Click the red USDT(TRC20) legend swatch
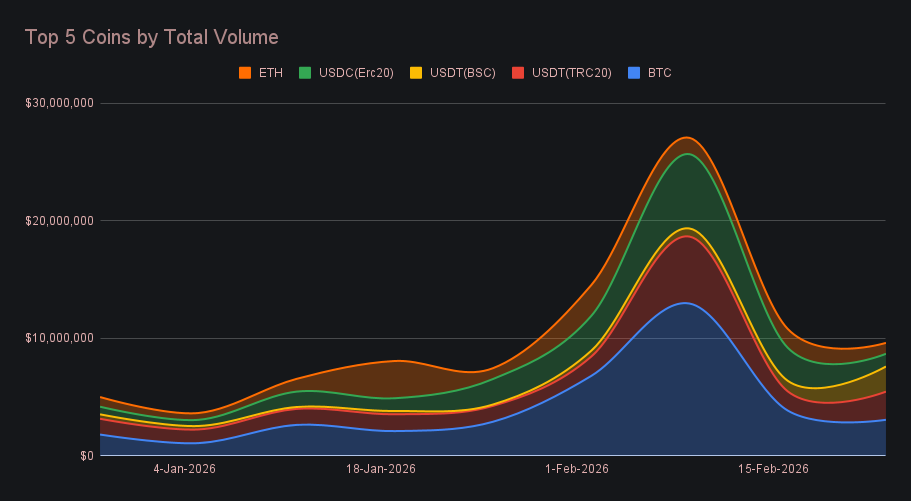The width and height of the screenshot is (911, 501). [x=518, y=73]
